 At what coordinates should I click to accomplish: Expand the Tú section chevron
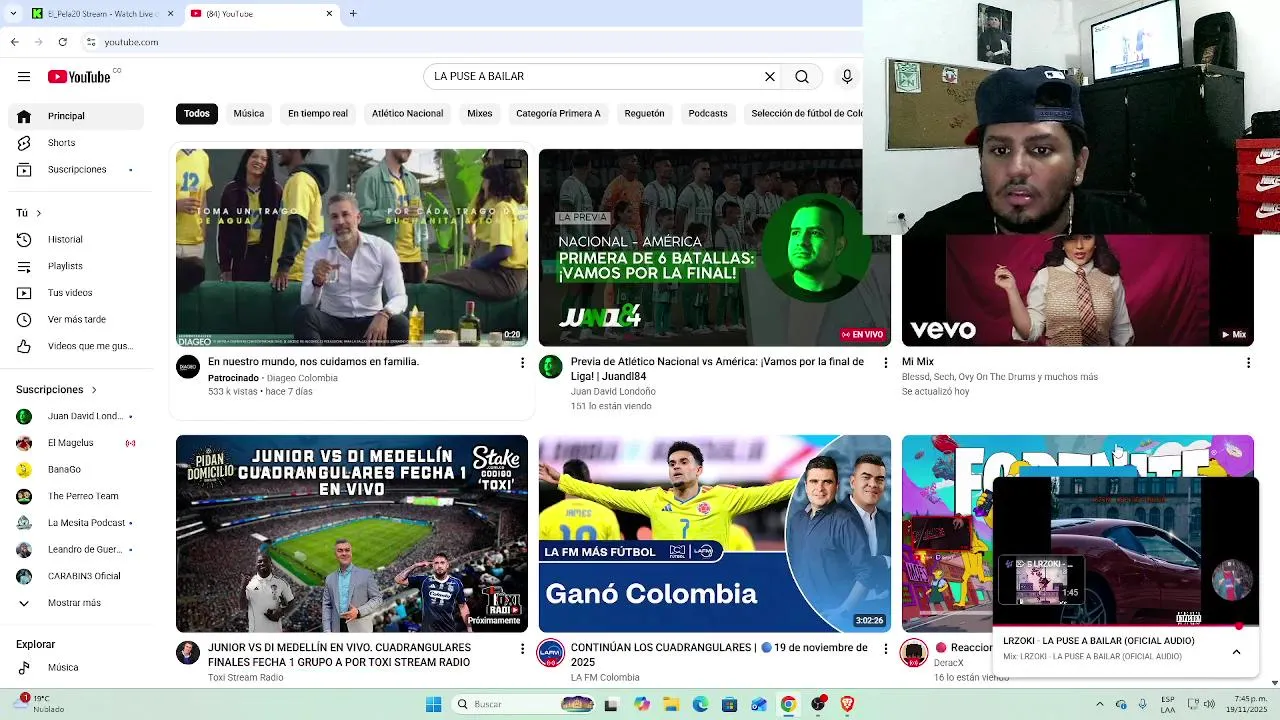pyautogui.click(x=39, y=213)
